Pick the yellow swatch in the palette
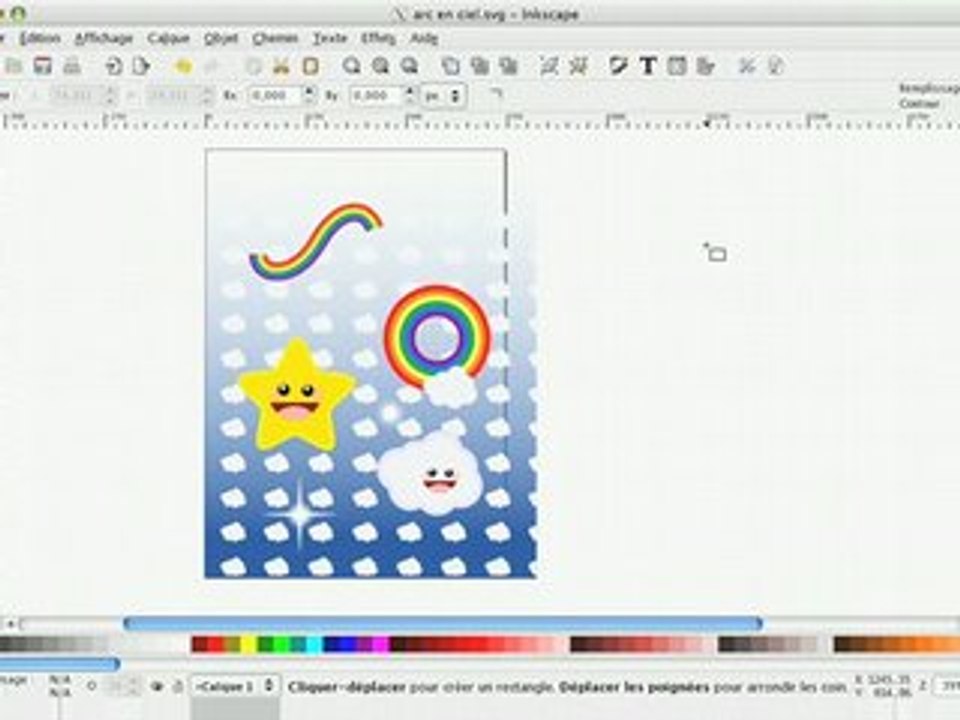 [x=248, y=645]
